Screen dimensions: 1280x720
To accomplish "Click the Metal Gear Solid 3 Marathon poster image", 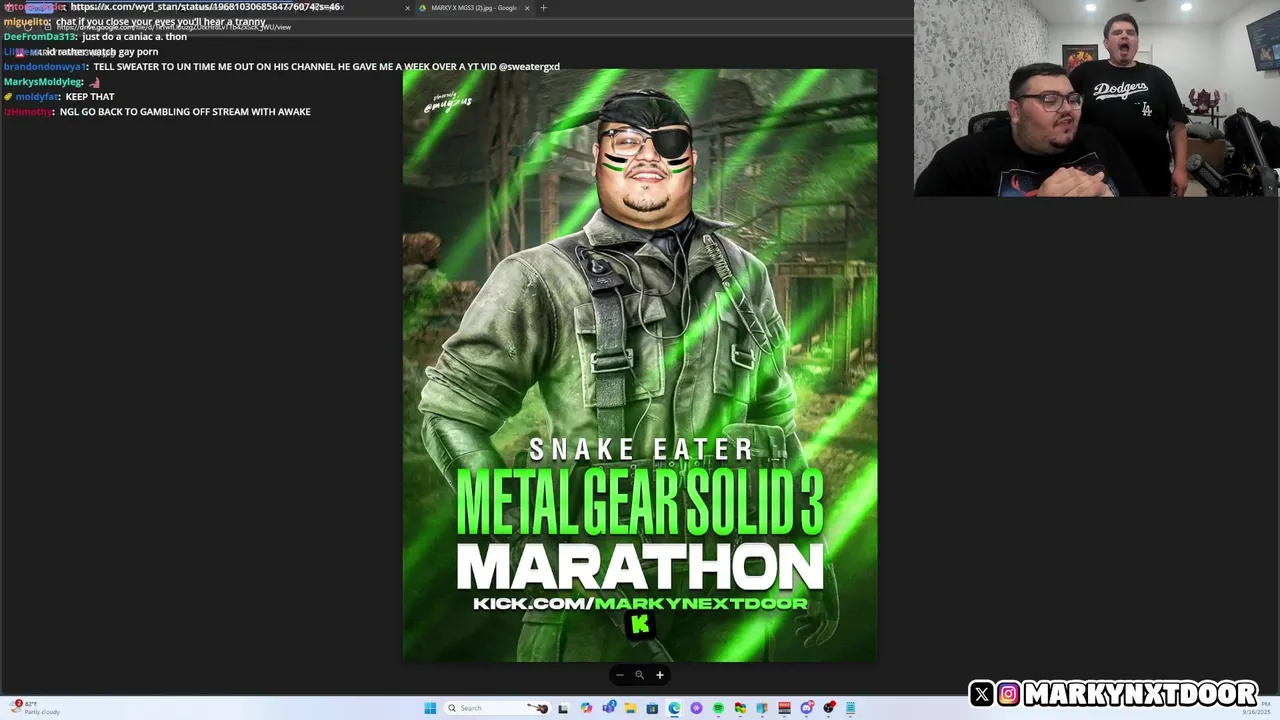I will [x=640, y=365].
